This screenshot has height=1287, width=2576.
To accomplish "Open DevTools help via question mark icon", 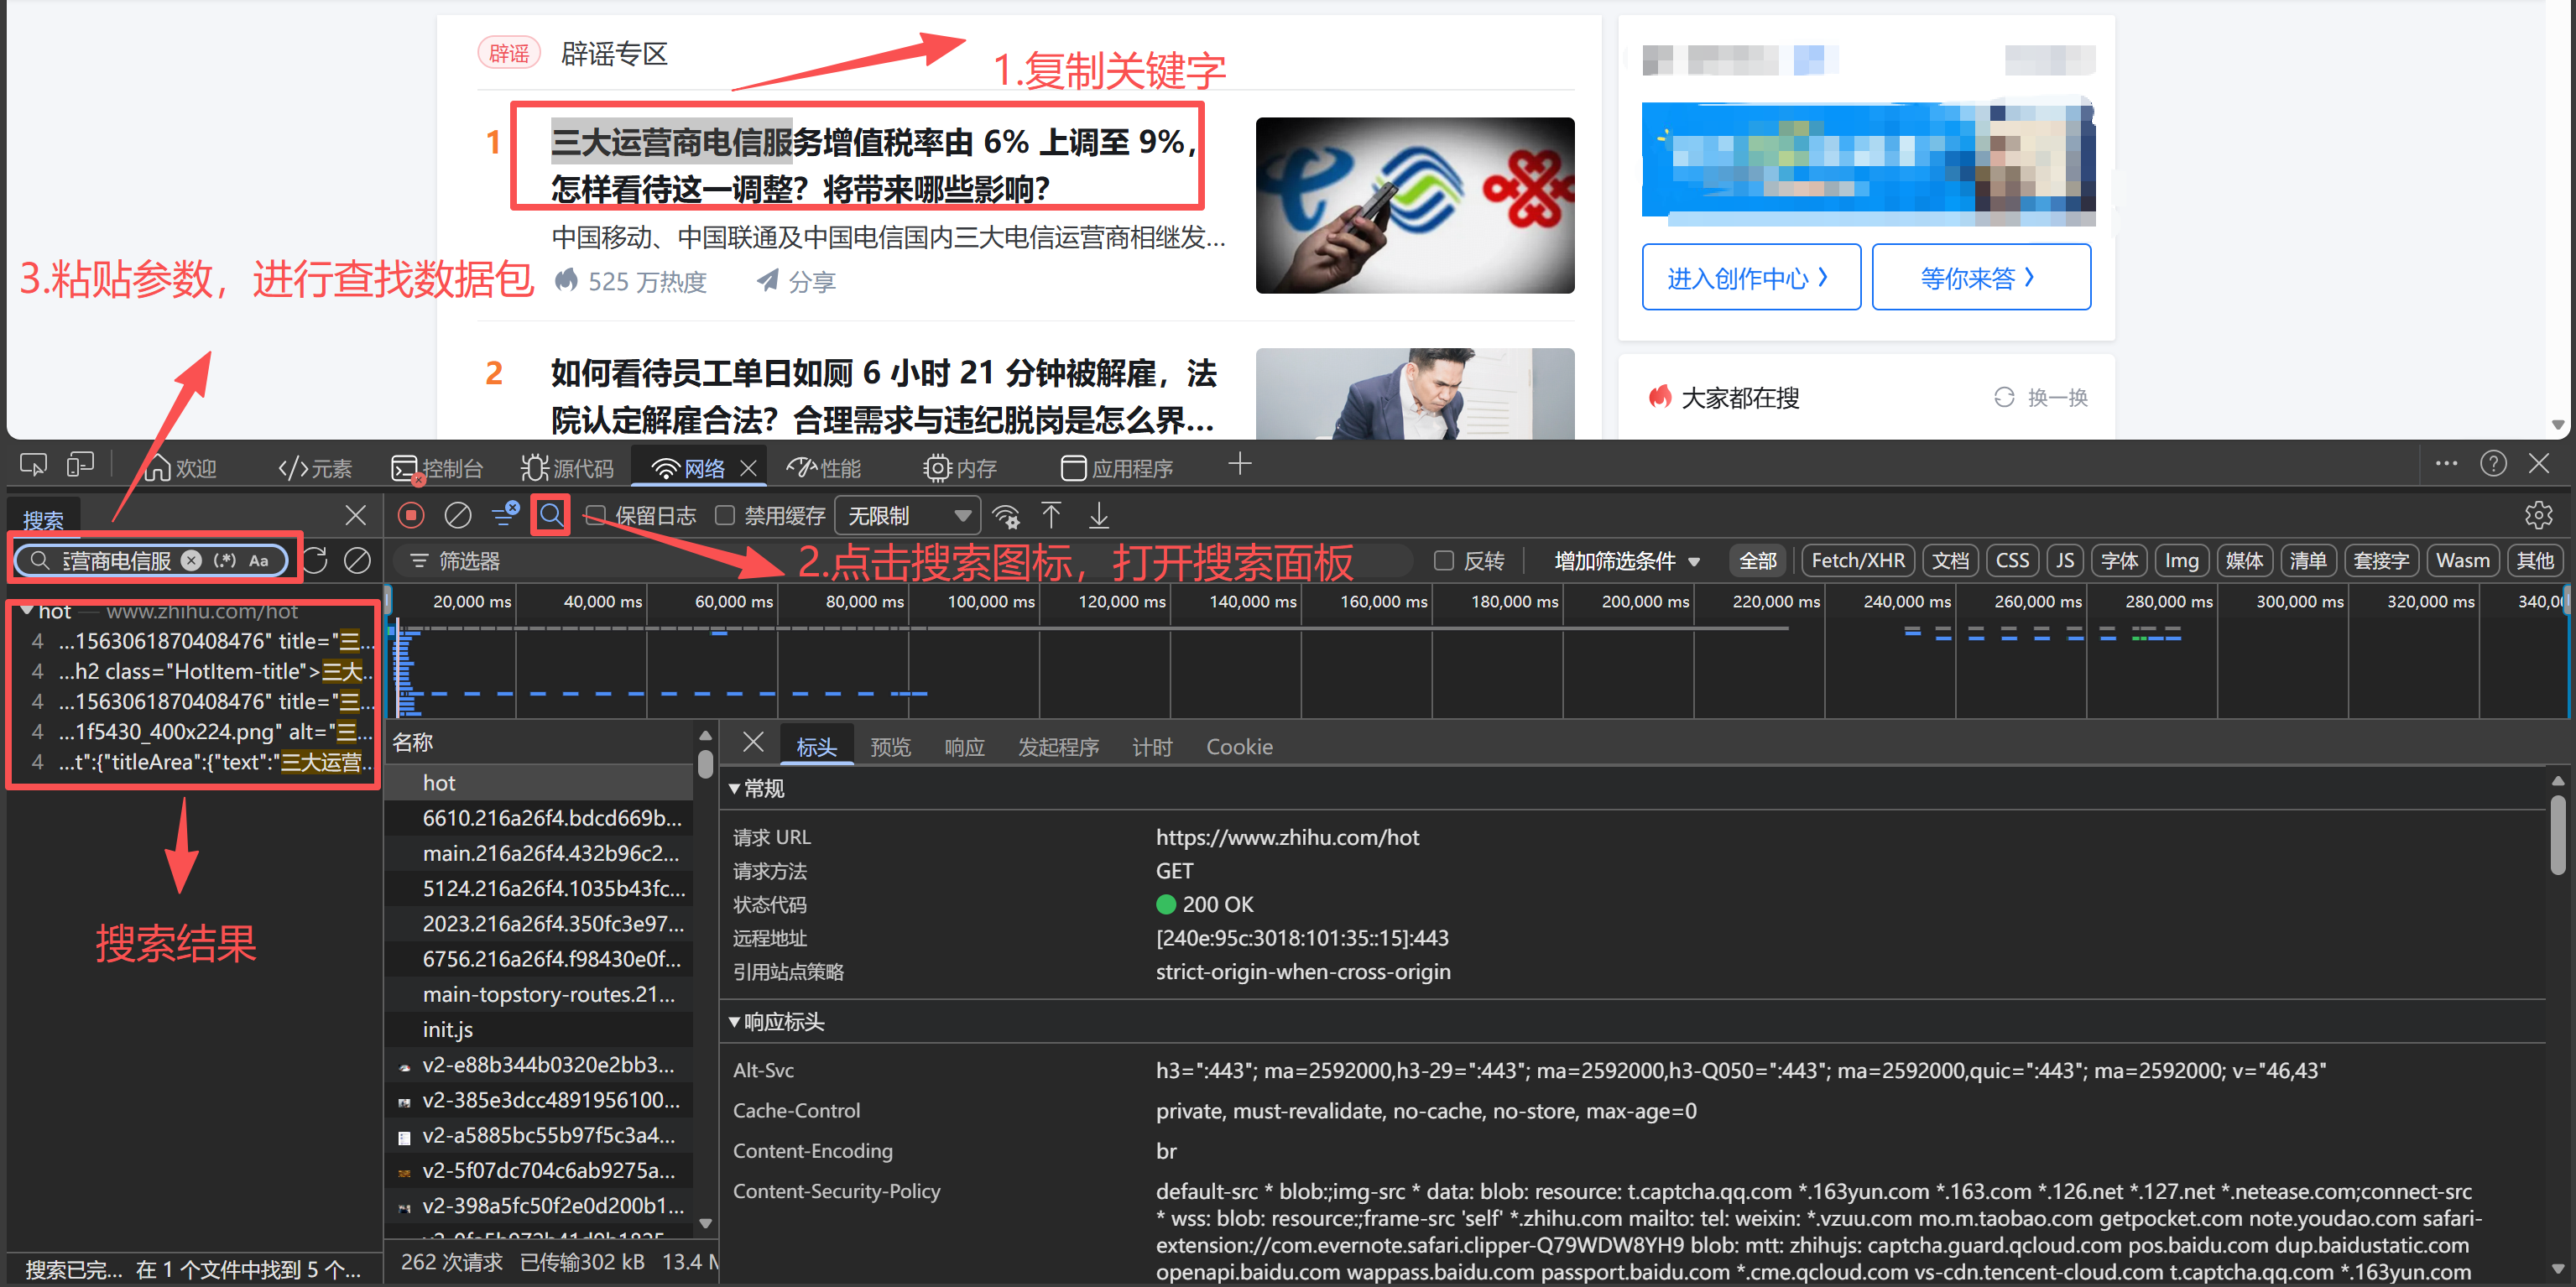I will 2494,463.
